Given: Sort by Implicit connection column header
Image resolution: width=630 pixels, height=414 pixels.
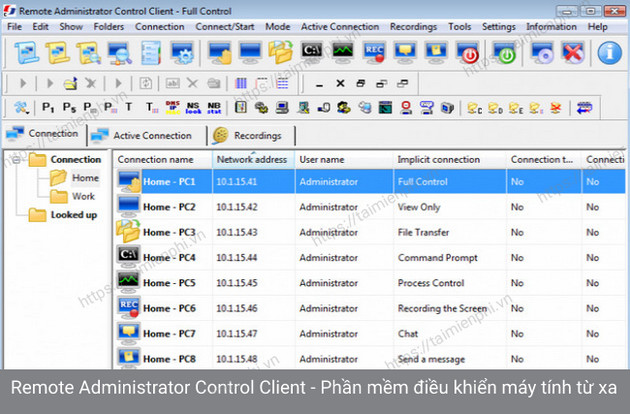Looking at the screenshot, I should (450, 160).
